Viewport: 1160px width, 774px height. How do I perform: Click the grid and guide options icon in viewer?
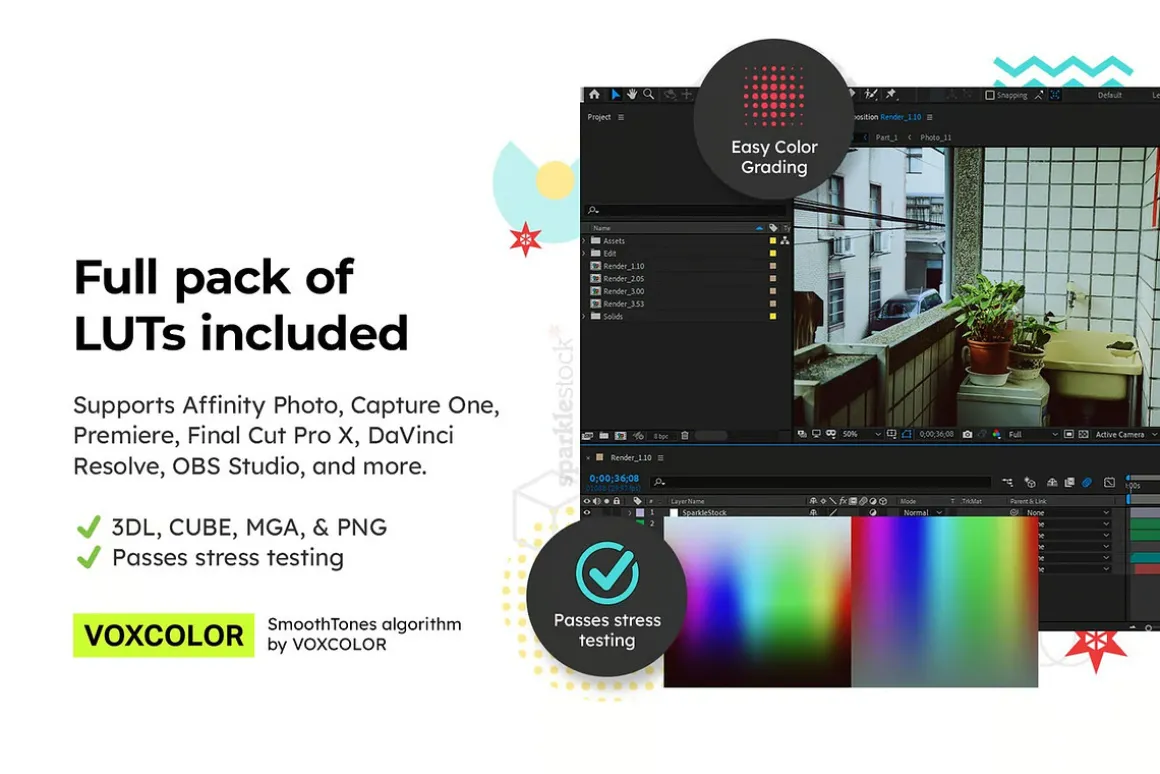point(891,434)
